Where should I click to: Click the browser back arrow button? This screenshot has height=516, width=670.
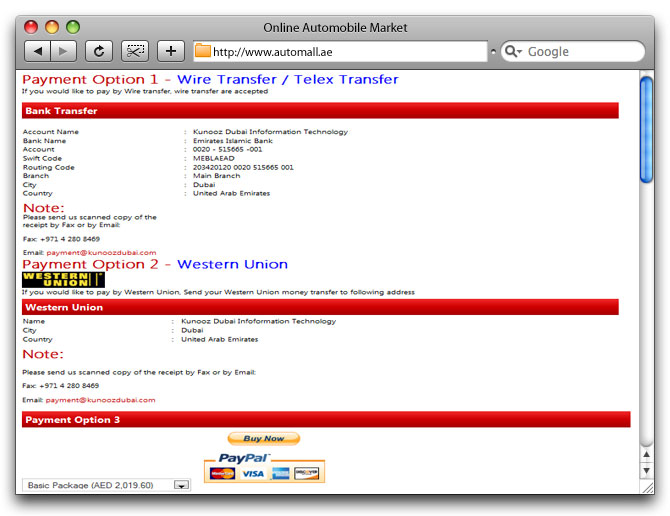click(38, 51)
